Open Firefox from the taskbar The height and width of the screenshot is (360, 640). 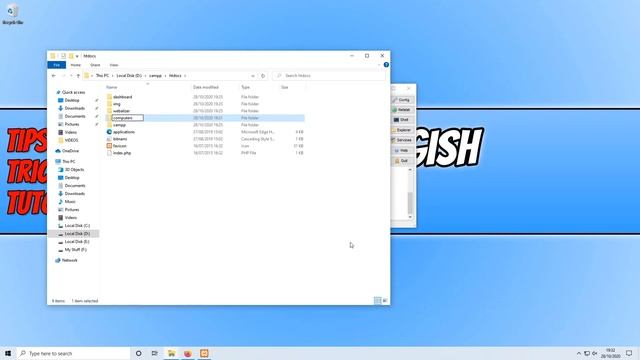(x=188, y=353)
